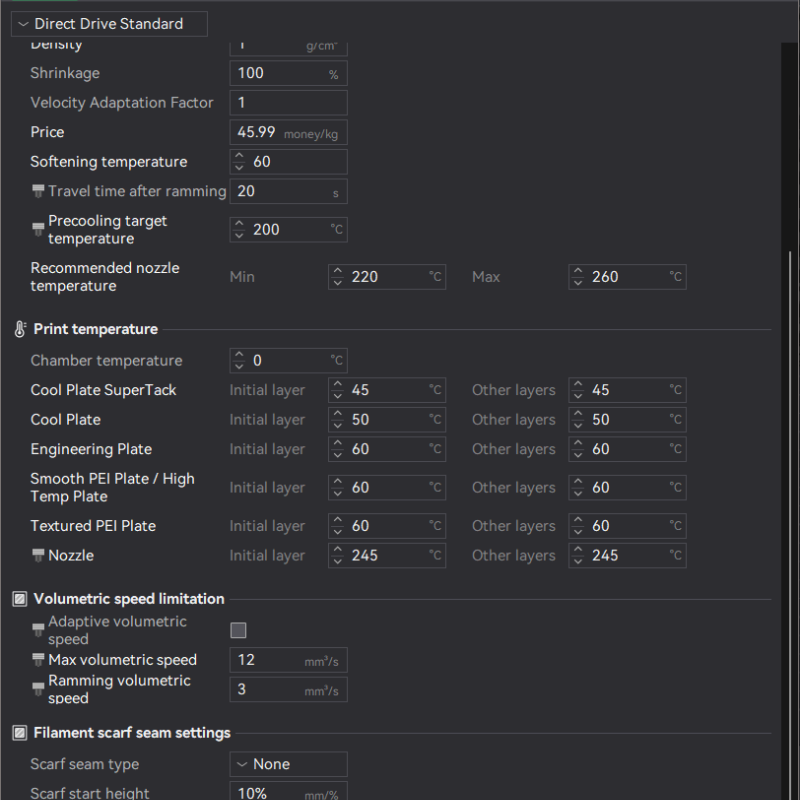This screenshot has height=800, width=800.
Task: Open the Scarf seam type dropdown
Action: [x=288, y=764]
